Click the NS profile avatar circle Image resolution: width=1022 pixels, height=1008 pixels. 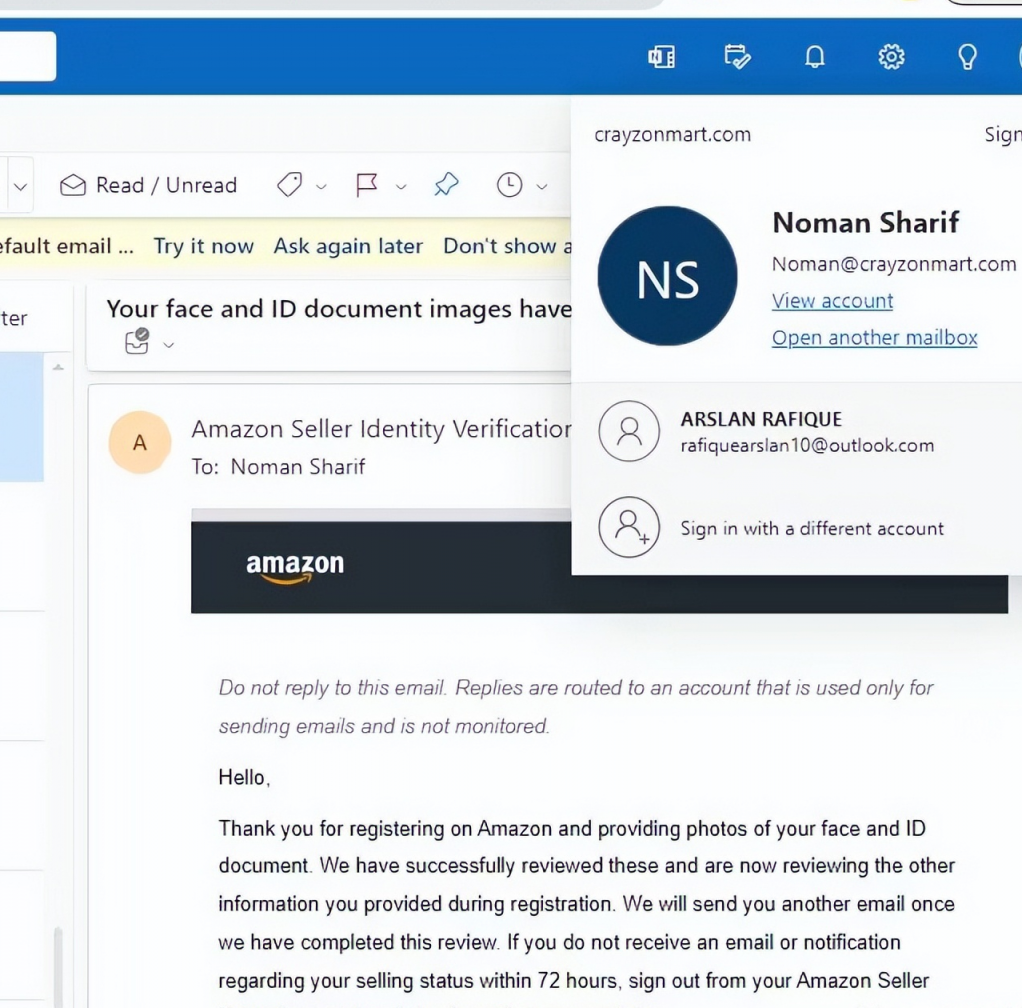pos(667,276)
